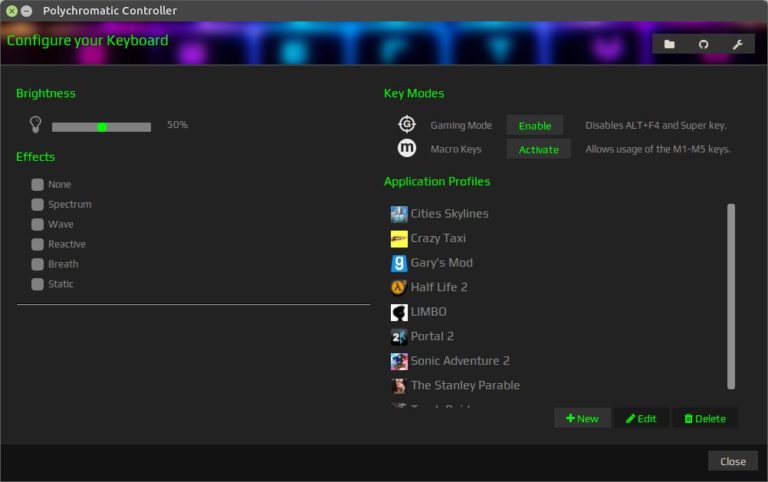Viewport: 768px width, 482px height.
Task: Click the Configure your Keyboard title
Action: point(87,40)
